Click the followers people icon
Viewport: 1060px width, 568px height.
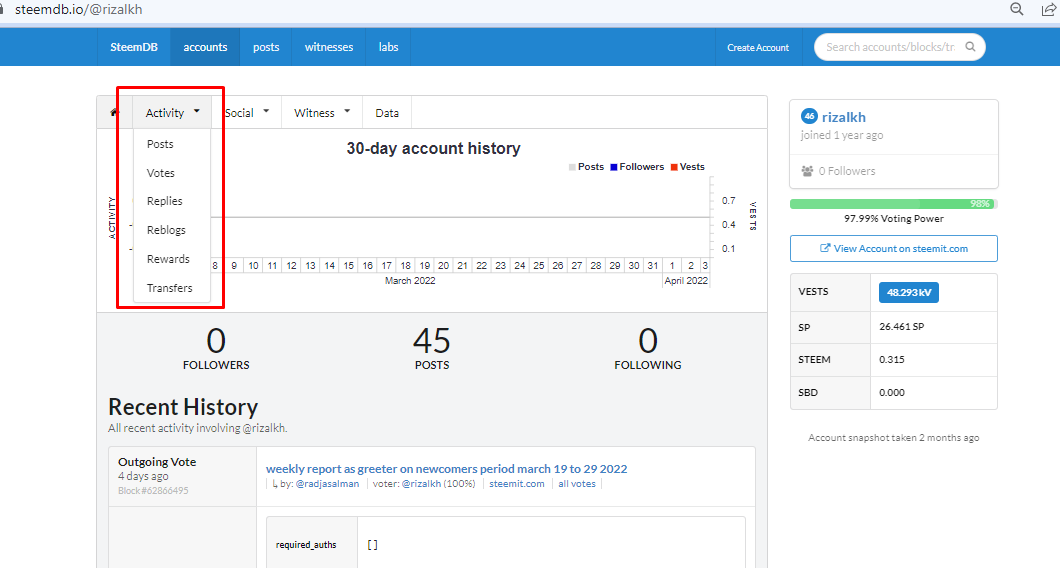[x=807, y=171]
